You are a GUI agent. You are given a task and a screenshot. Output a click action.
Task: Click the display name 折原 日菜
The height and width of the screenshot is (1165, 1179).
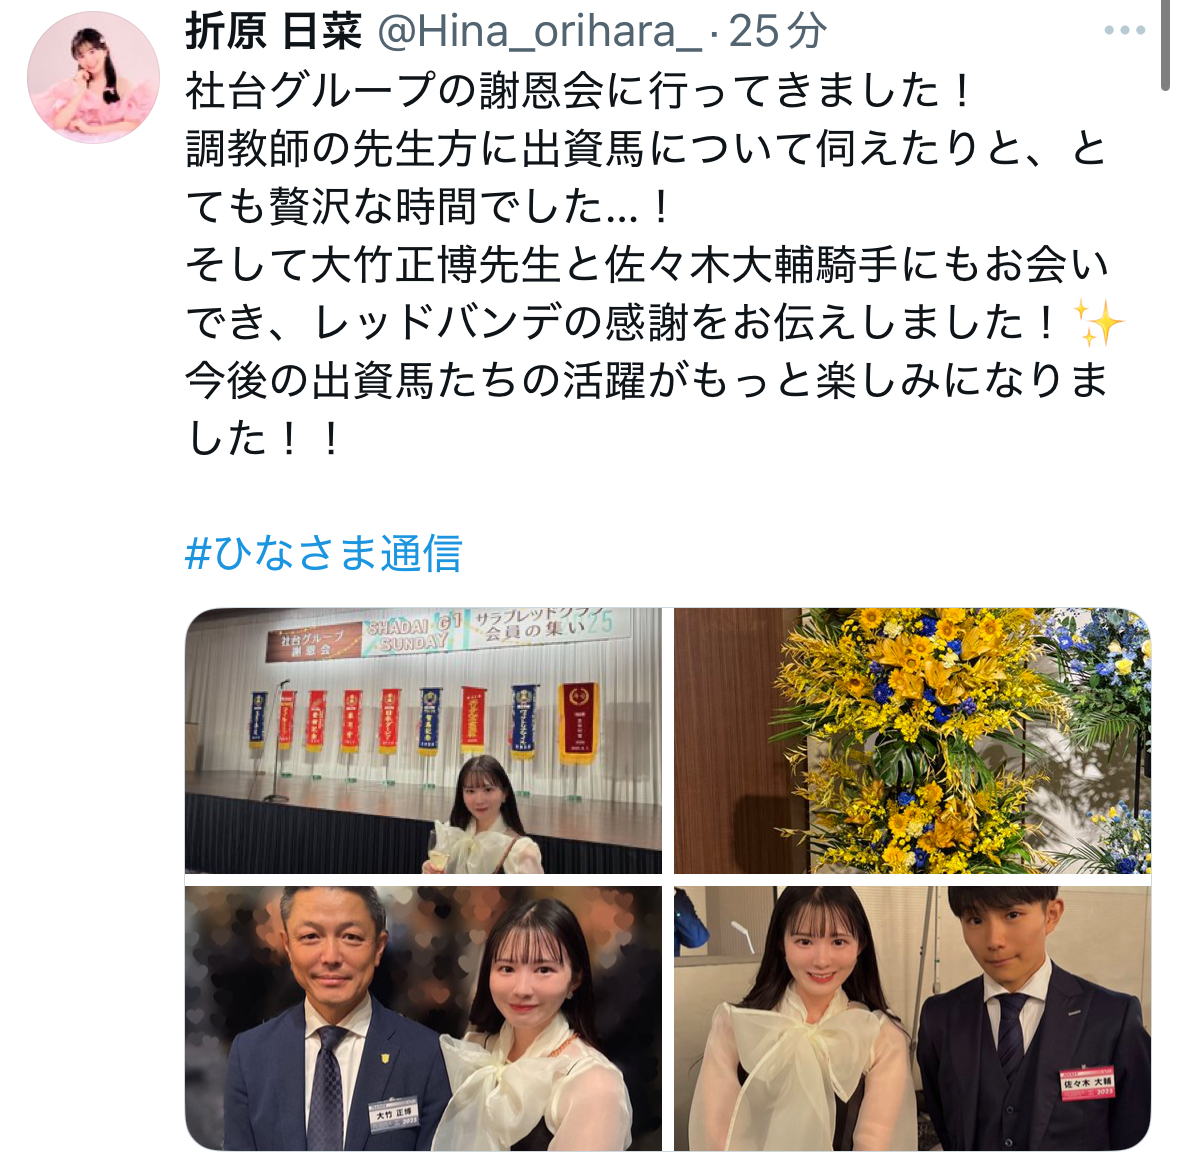pos(274,32)
